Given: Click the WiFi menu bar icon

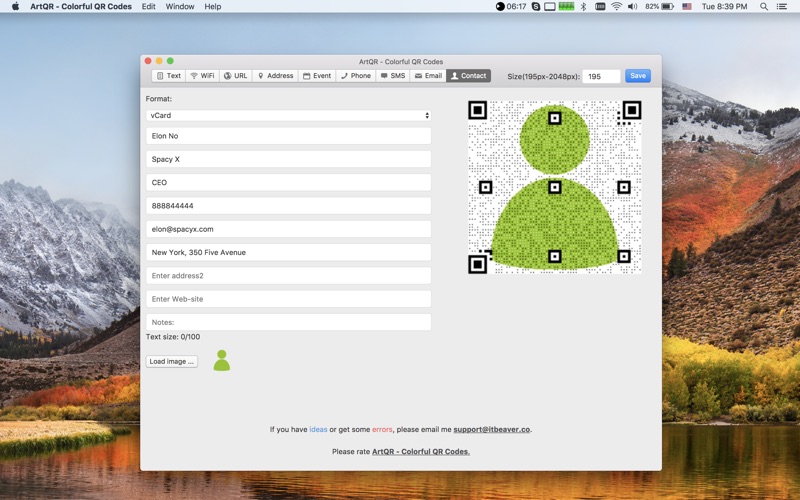Looking at the screenshot, I should click(x=616, y=7).
